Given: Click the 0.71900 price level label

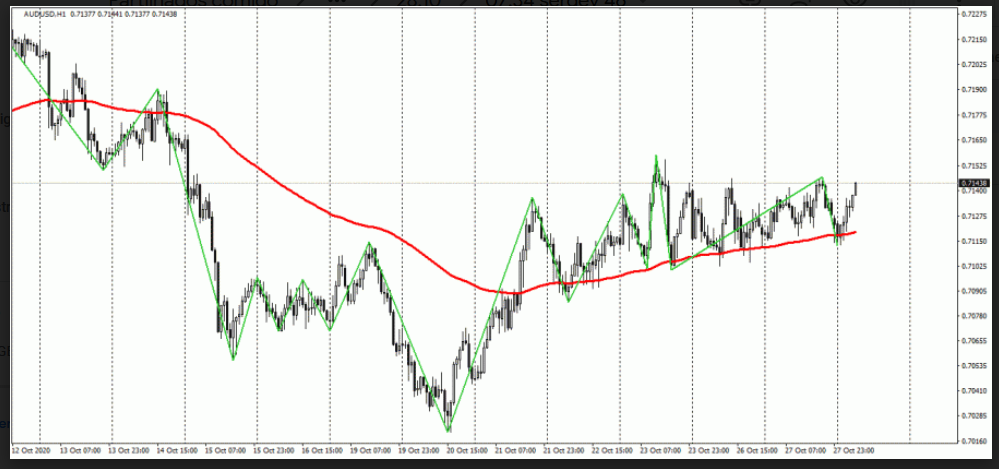Looking at the screenshot, I should (972, 90).
